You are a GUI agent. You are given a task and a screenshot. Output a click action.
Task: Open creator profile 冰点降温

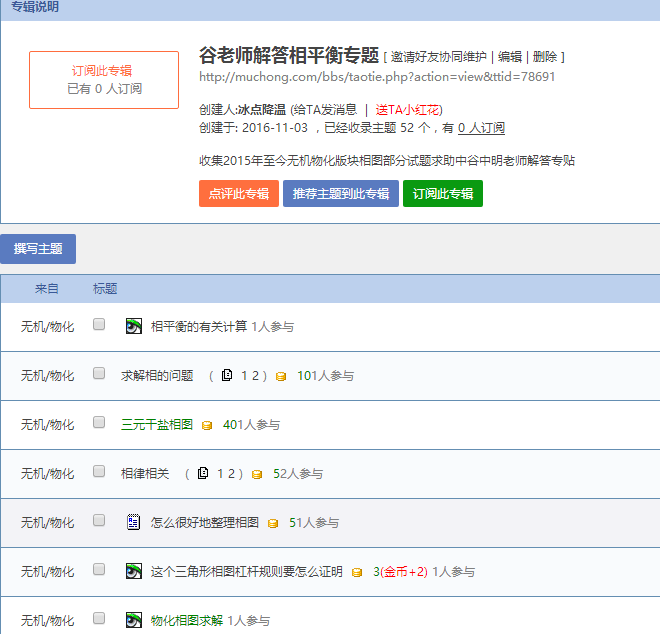[261, 110]
